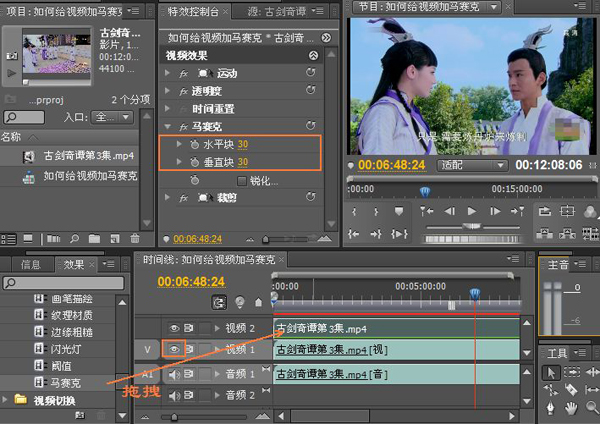Toggle timeline snap button
This screenshot has width=600, height=424.
pos(219,303)
